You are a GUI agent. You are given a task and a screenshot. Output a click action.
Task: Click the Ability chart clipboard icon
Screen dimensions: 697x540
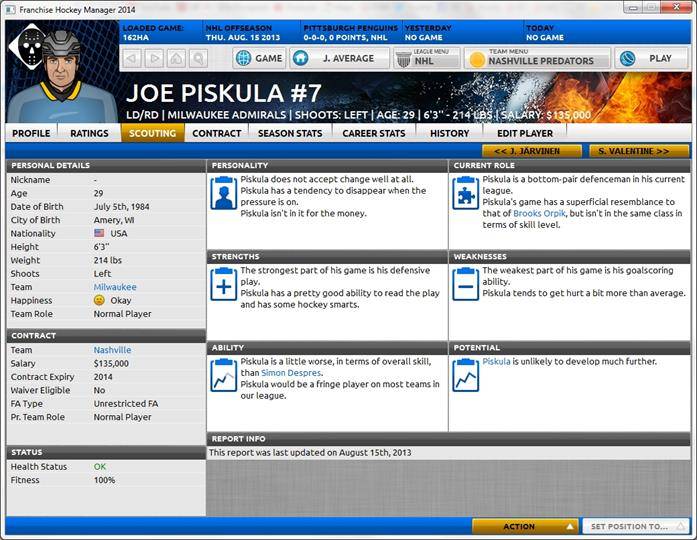click(x=224, y=376)
